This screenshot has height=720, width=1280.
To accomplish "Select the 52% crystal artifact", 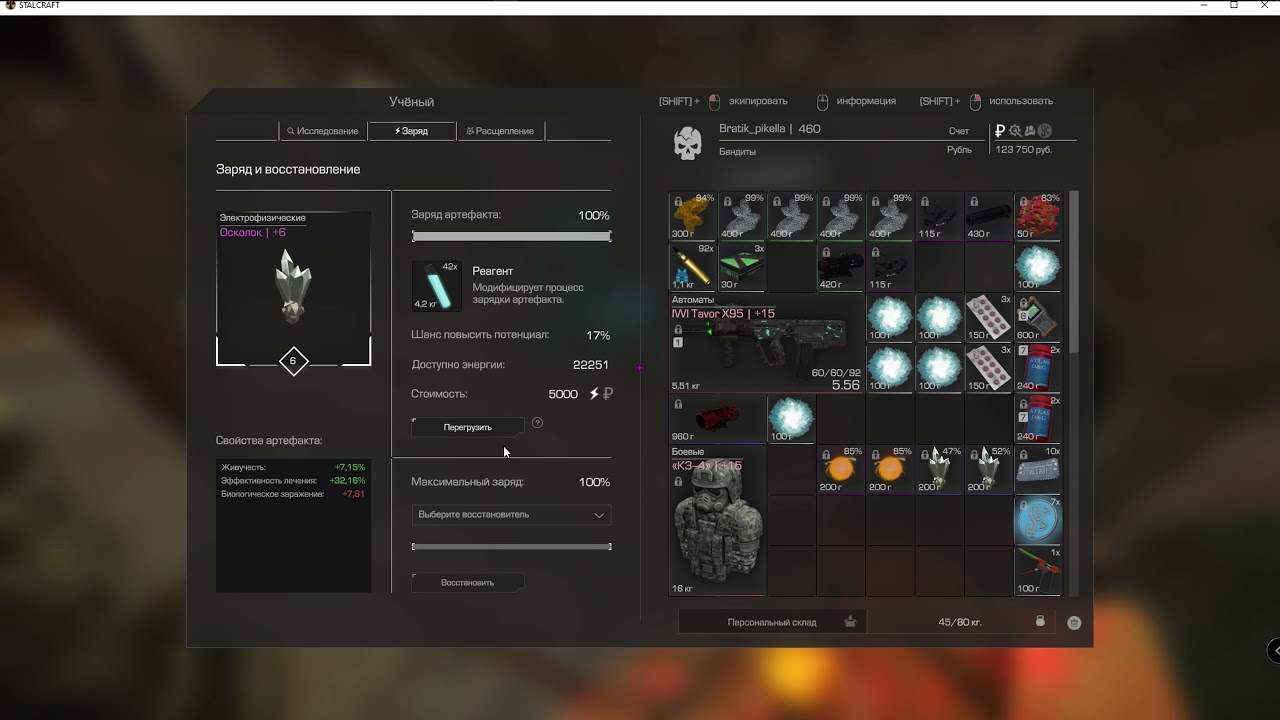I will click(x=988, y=470).
